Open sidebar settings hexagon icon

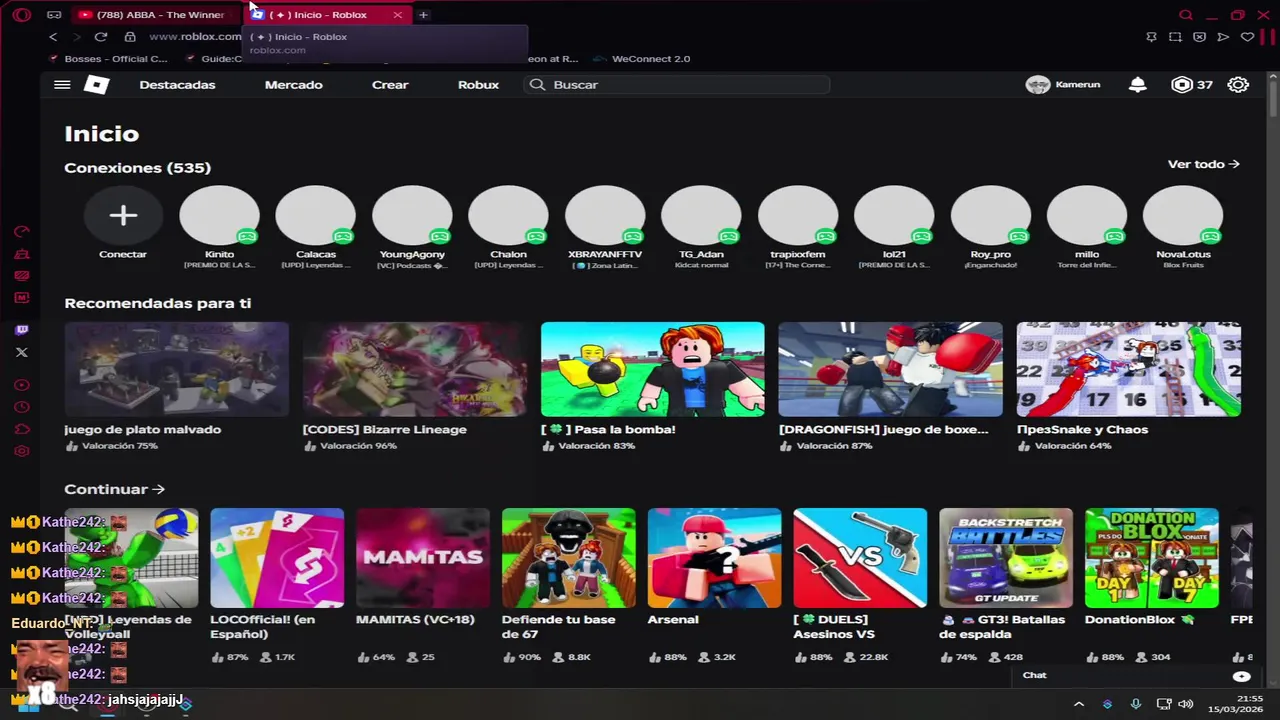pyautogui.click(x=22, y=451)
